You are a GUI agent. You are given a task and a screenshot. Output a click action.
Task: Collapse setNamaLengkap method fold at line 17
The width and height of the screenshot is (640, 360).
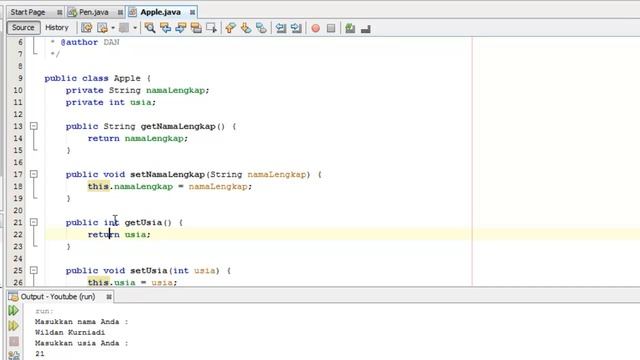(x=34, y=174)
